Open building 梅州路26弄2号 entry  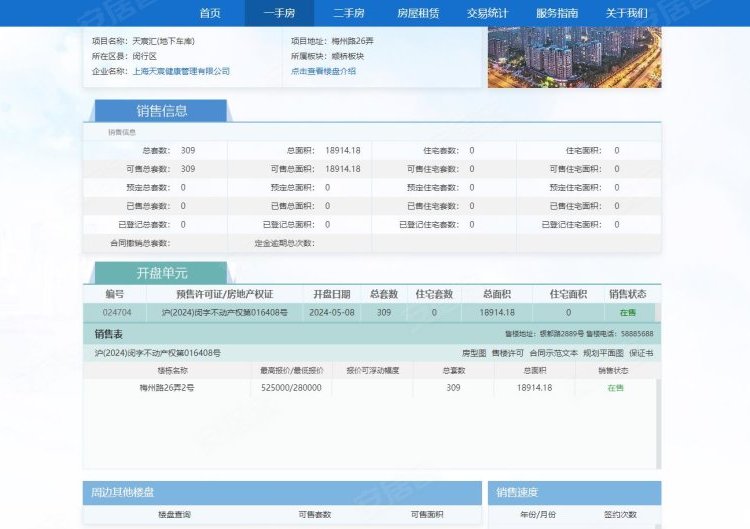point(173,387)
